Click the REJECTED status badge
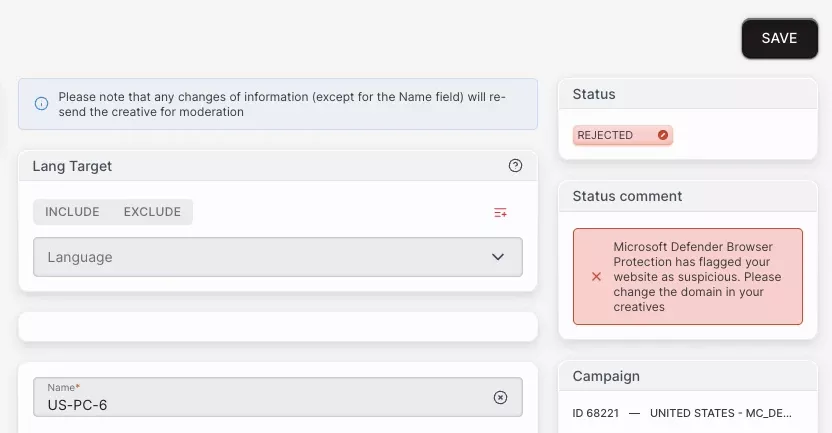832x433 pixels. point(622,135)
